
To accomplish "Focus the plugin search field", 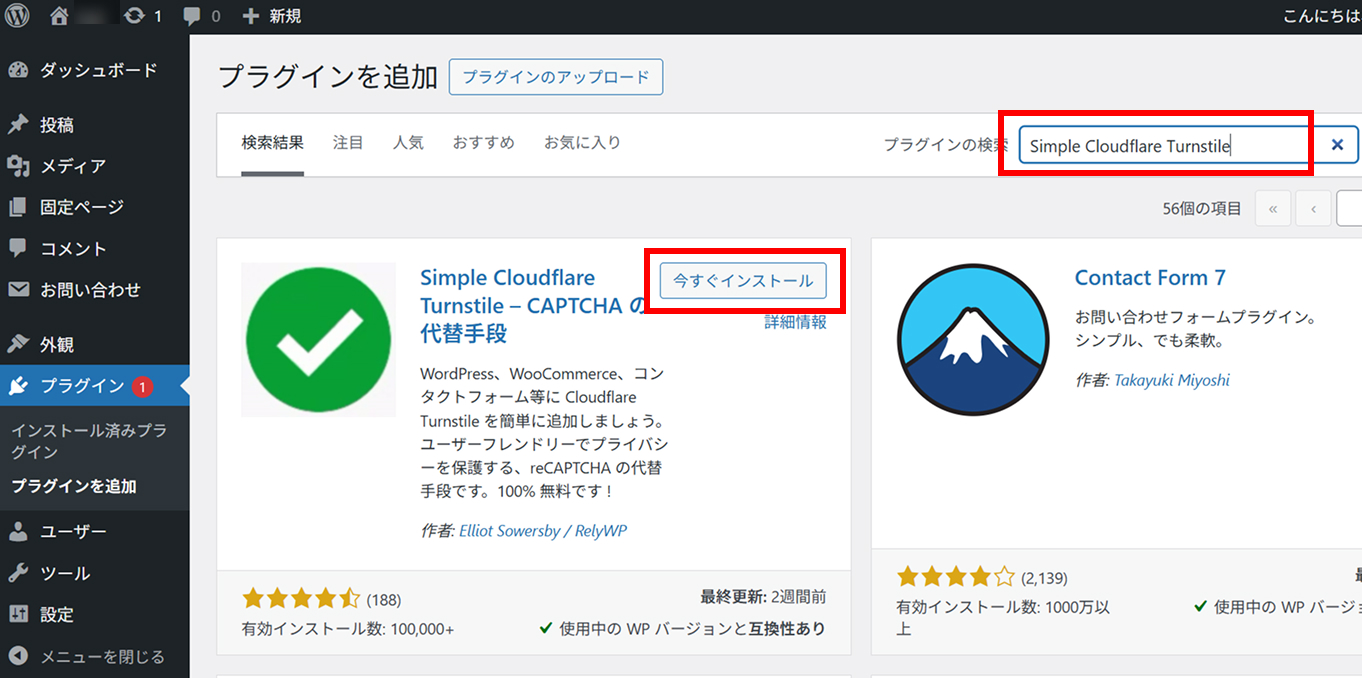I will tap(1189, 145).
